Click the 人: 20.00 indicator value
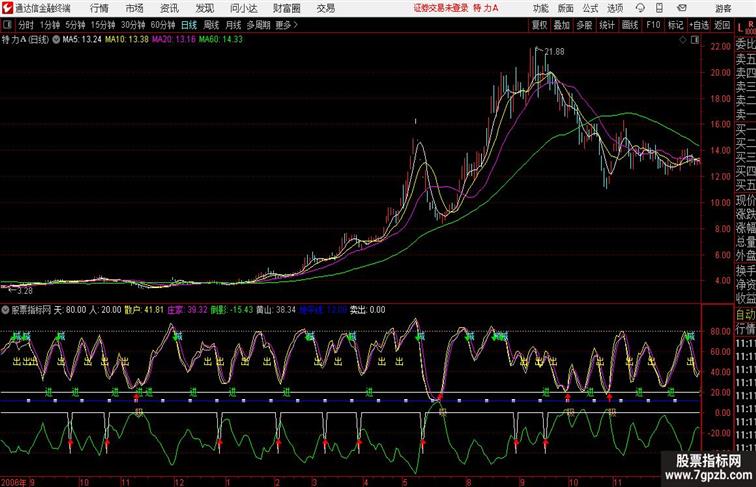756x487 pixels. [105, 310]
